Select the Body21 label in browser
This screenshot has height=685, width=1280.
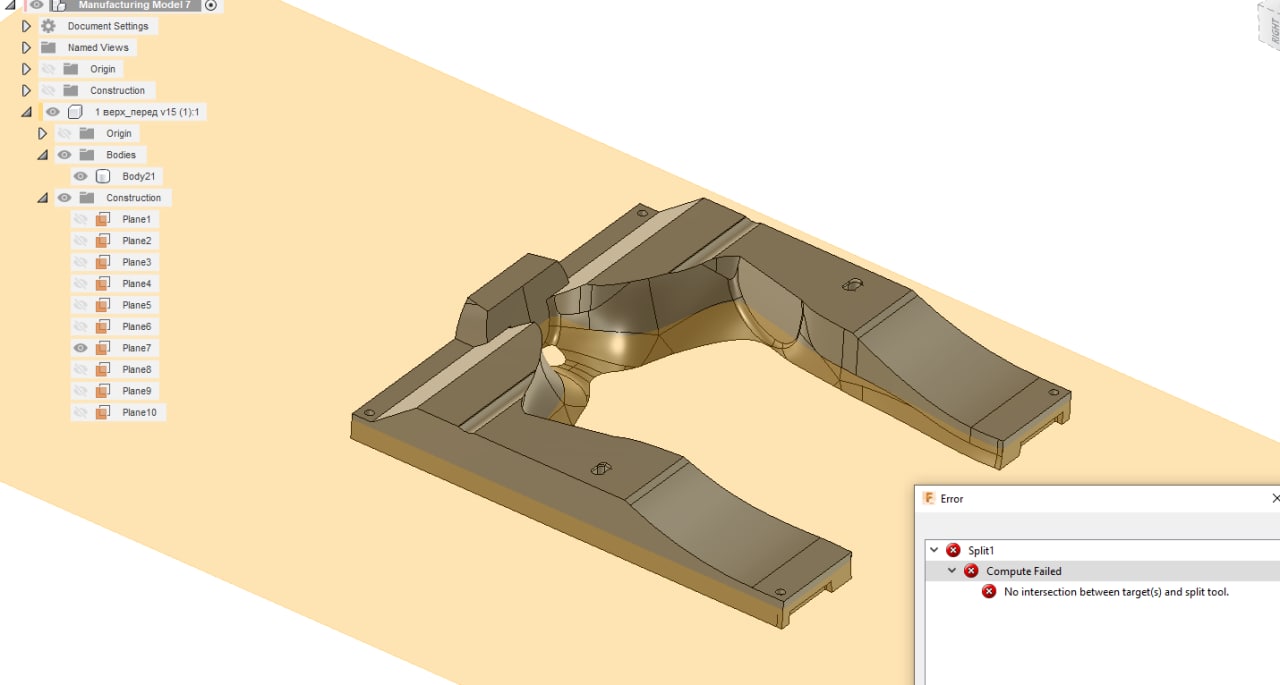[139, 176]
